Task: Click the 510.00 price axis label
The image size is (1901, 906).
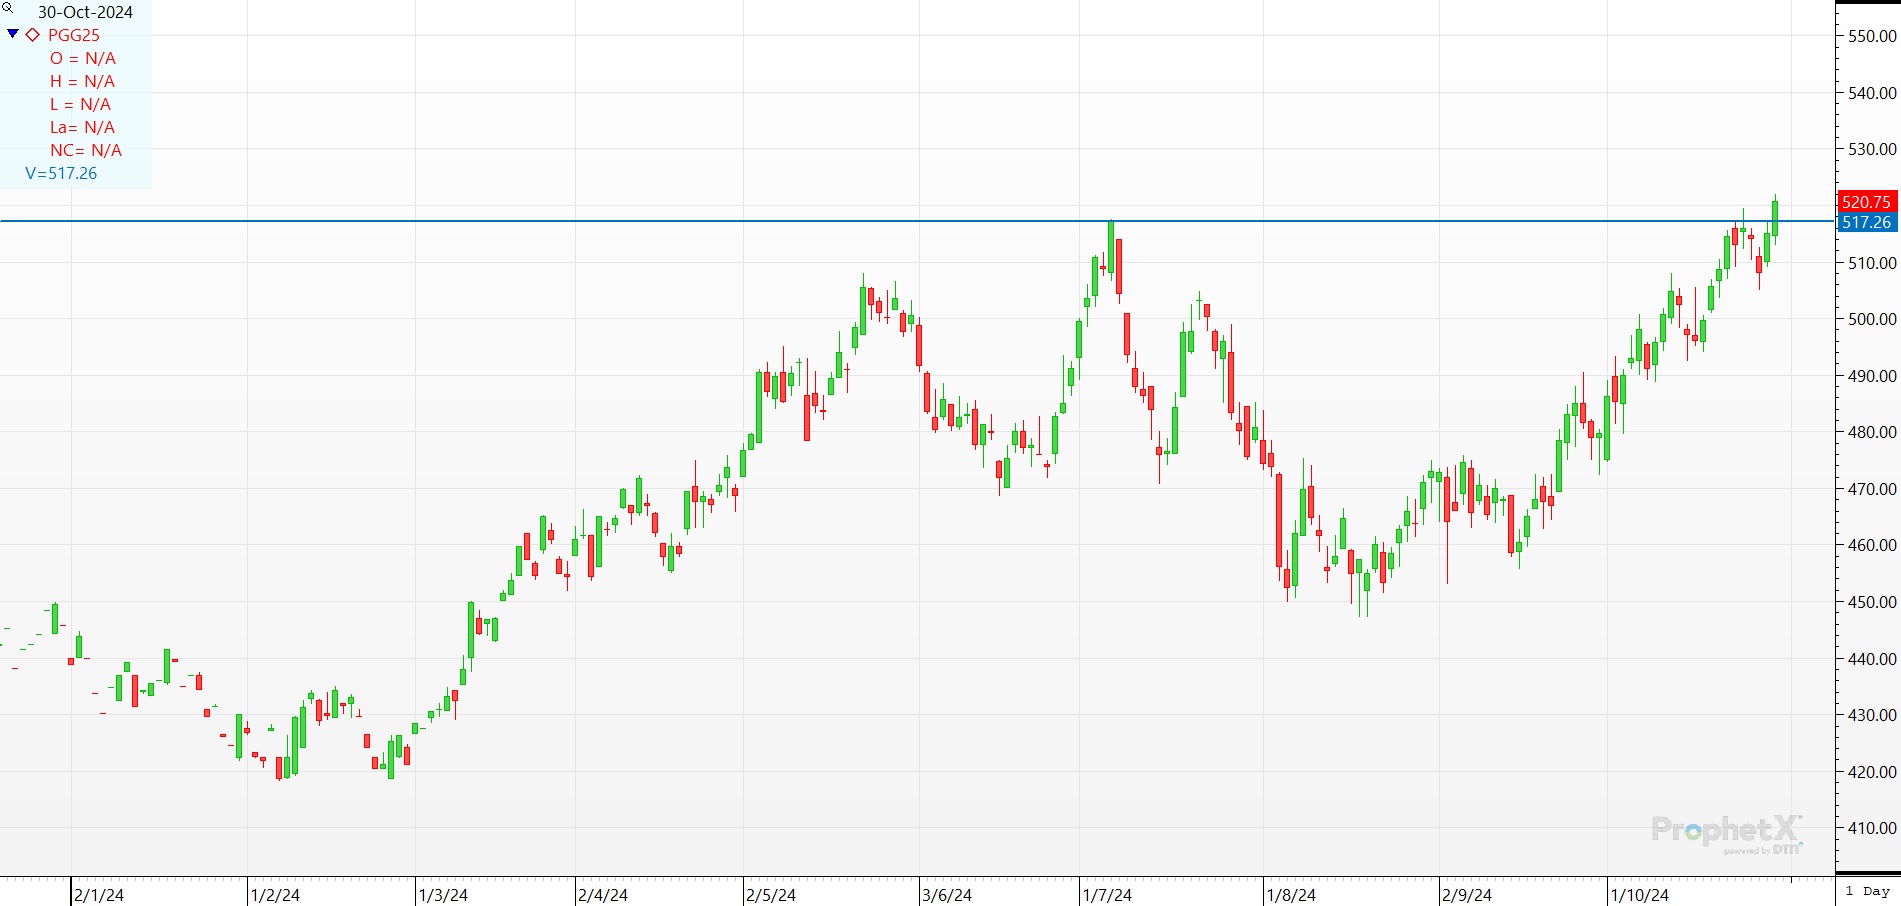Action: pyautogui.click(x=1872, y=263)
